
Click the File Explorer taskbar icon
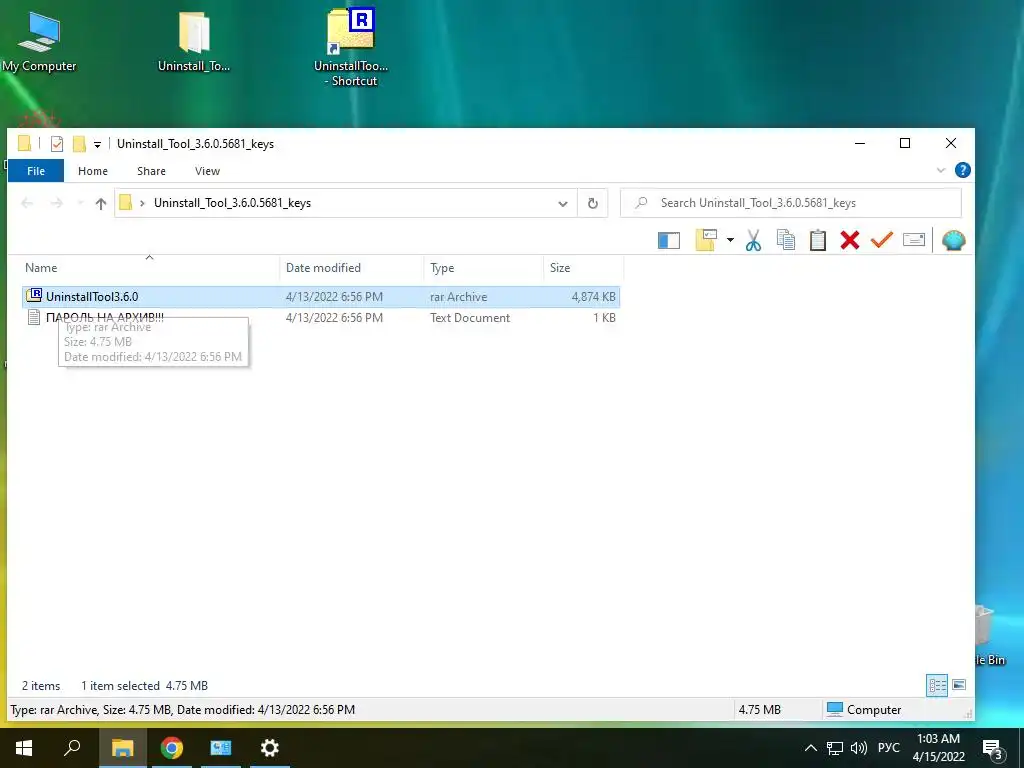point(122,748)
